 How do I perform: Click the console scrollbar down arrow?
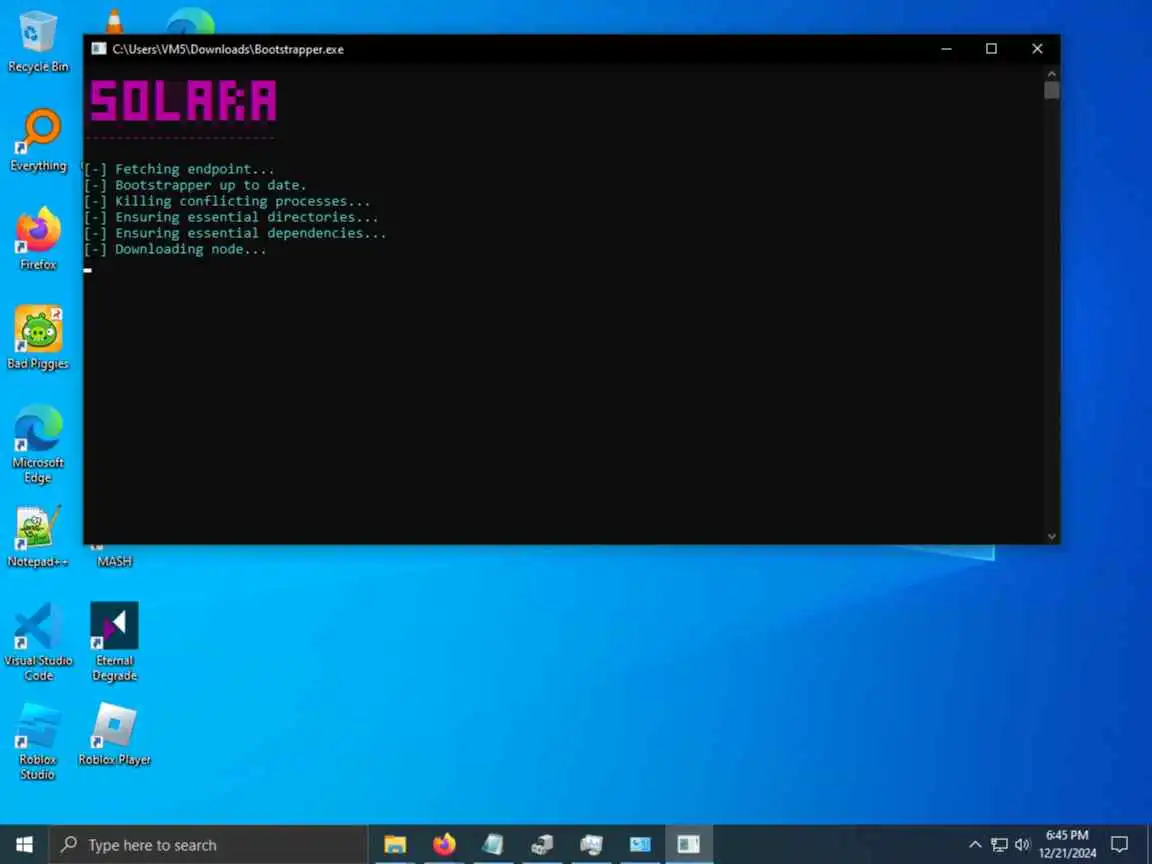pos(1051,537)
